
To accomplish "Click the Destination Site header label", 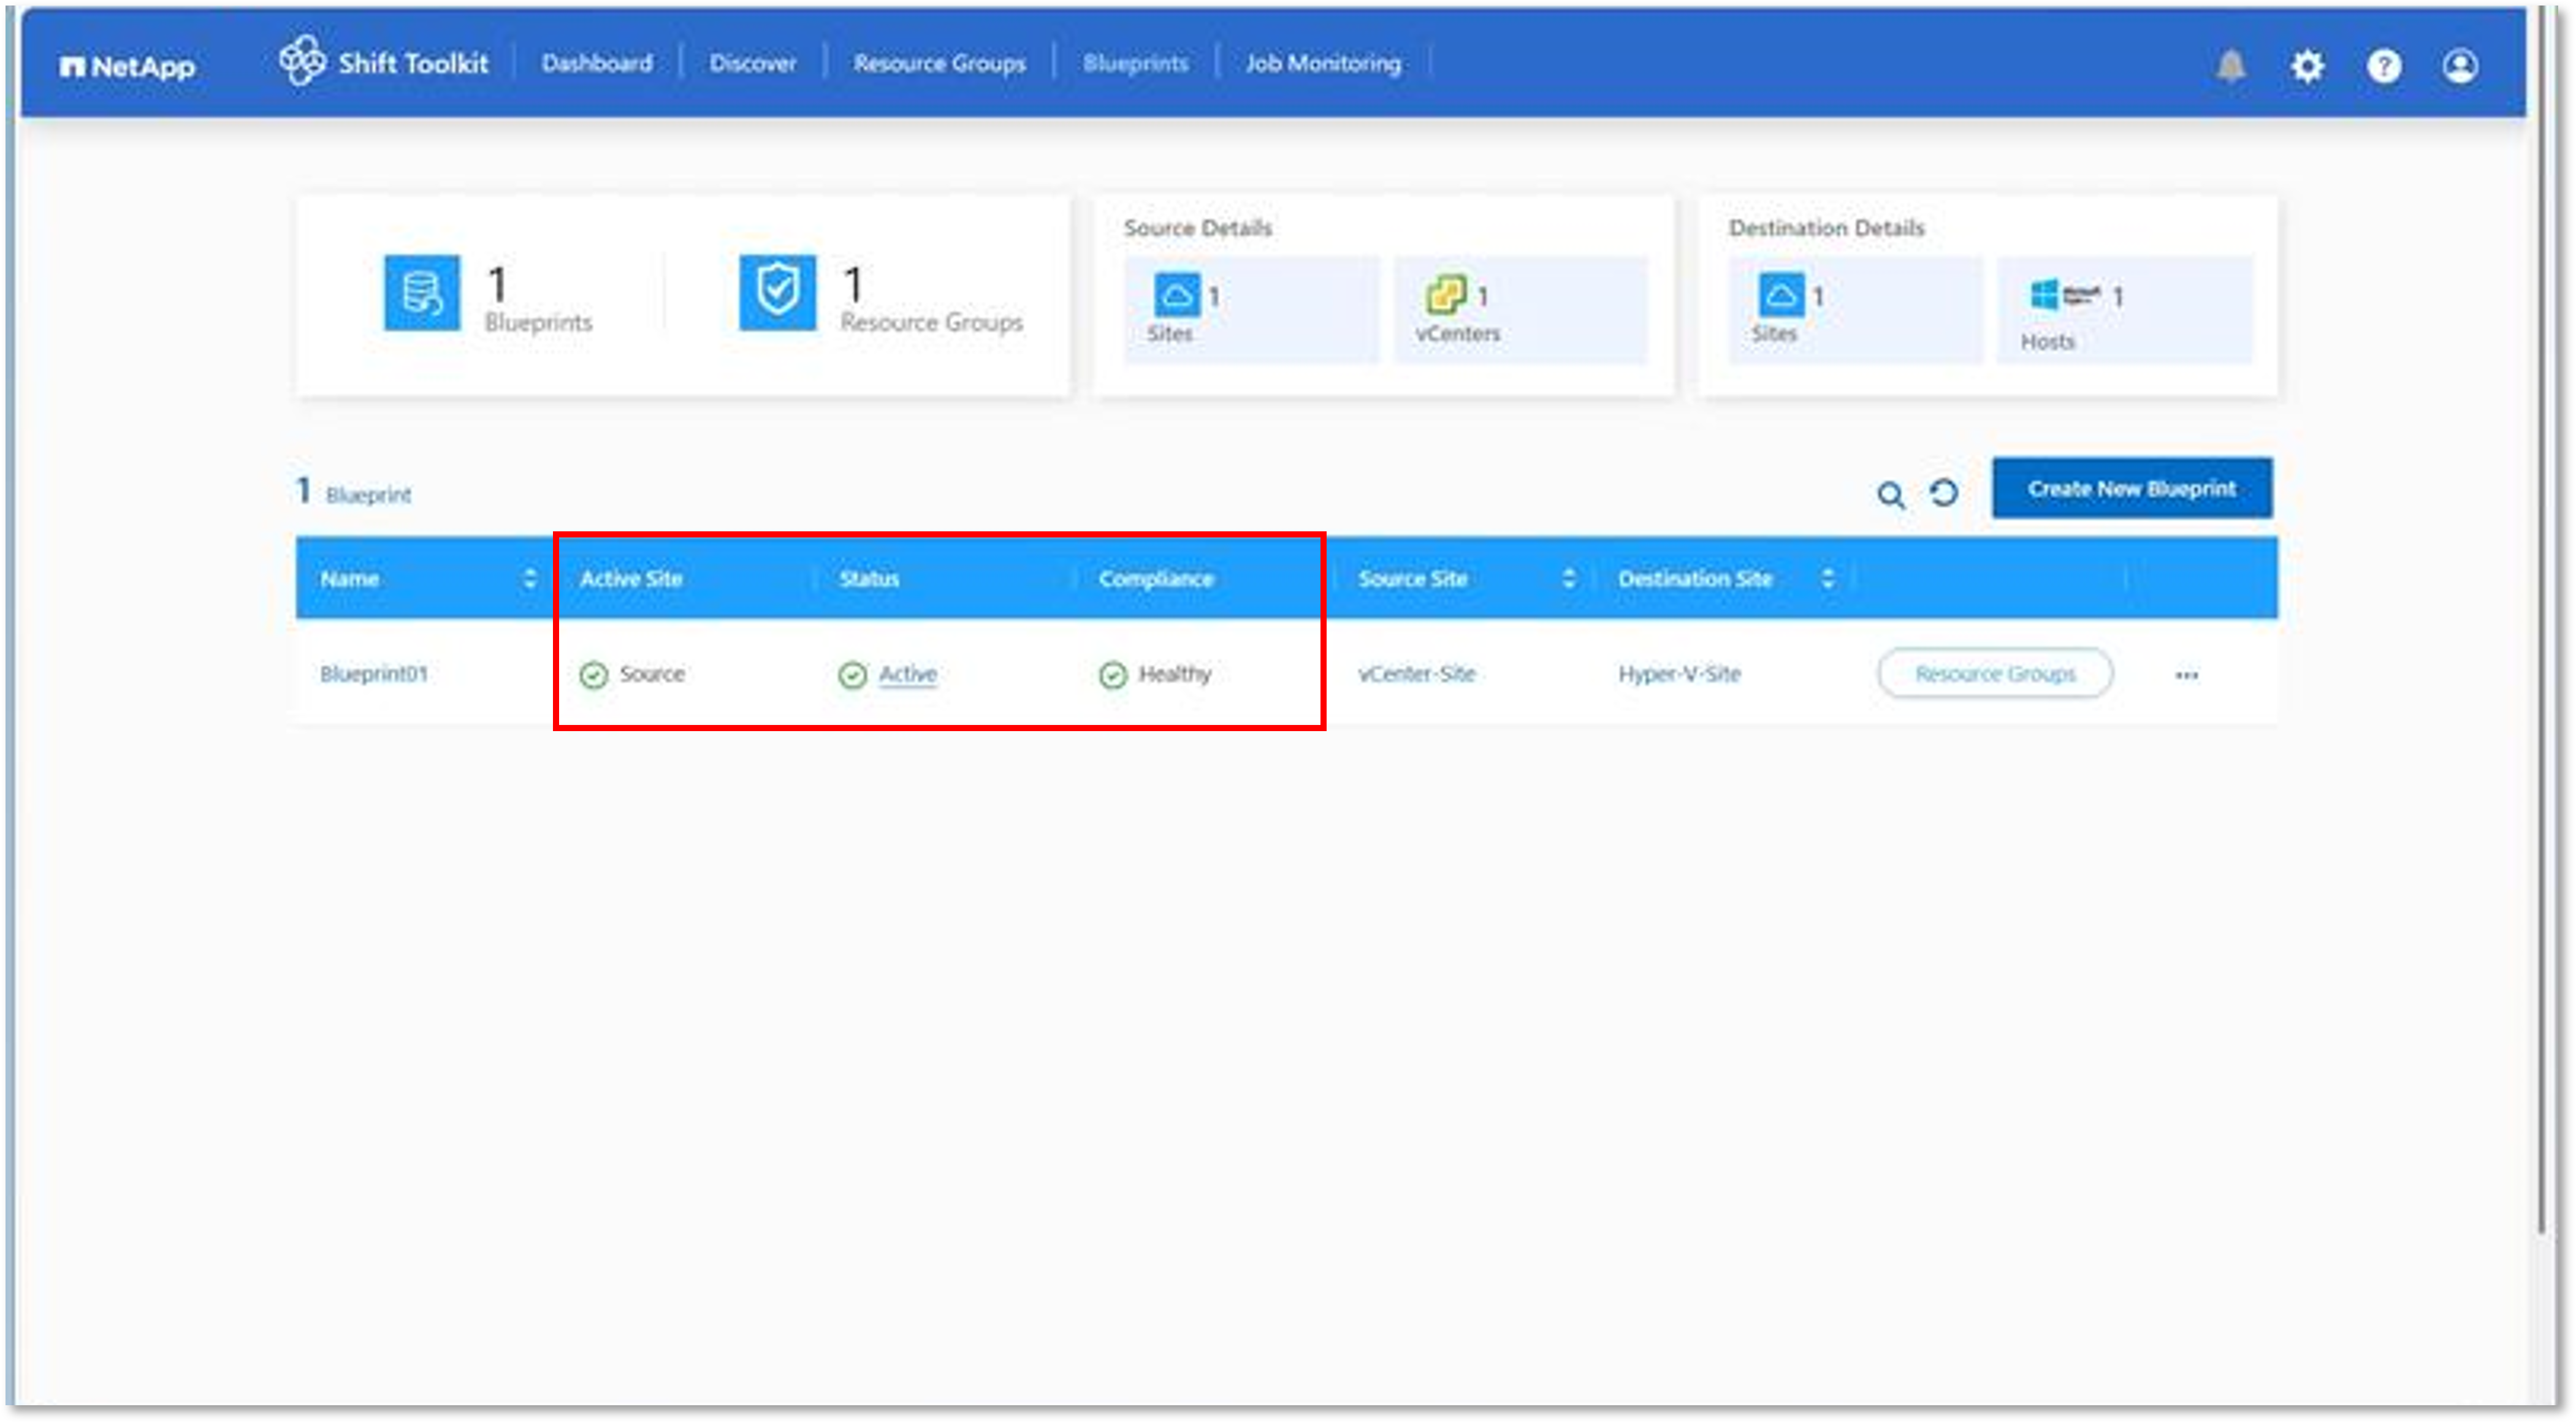I will pos(1695,578).
